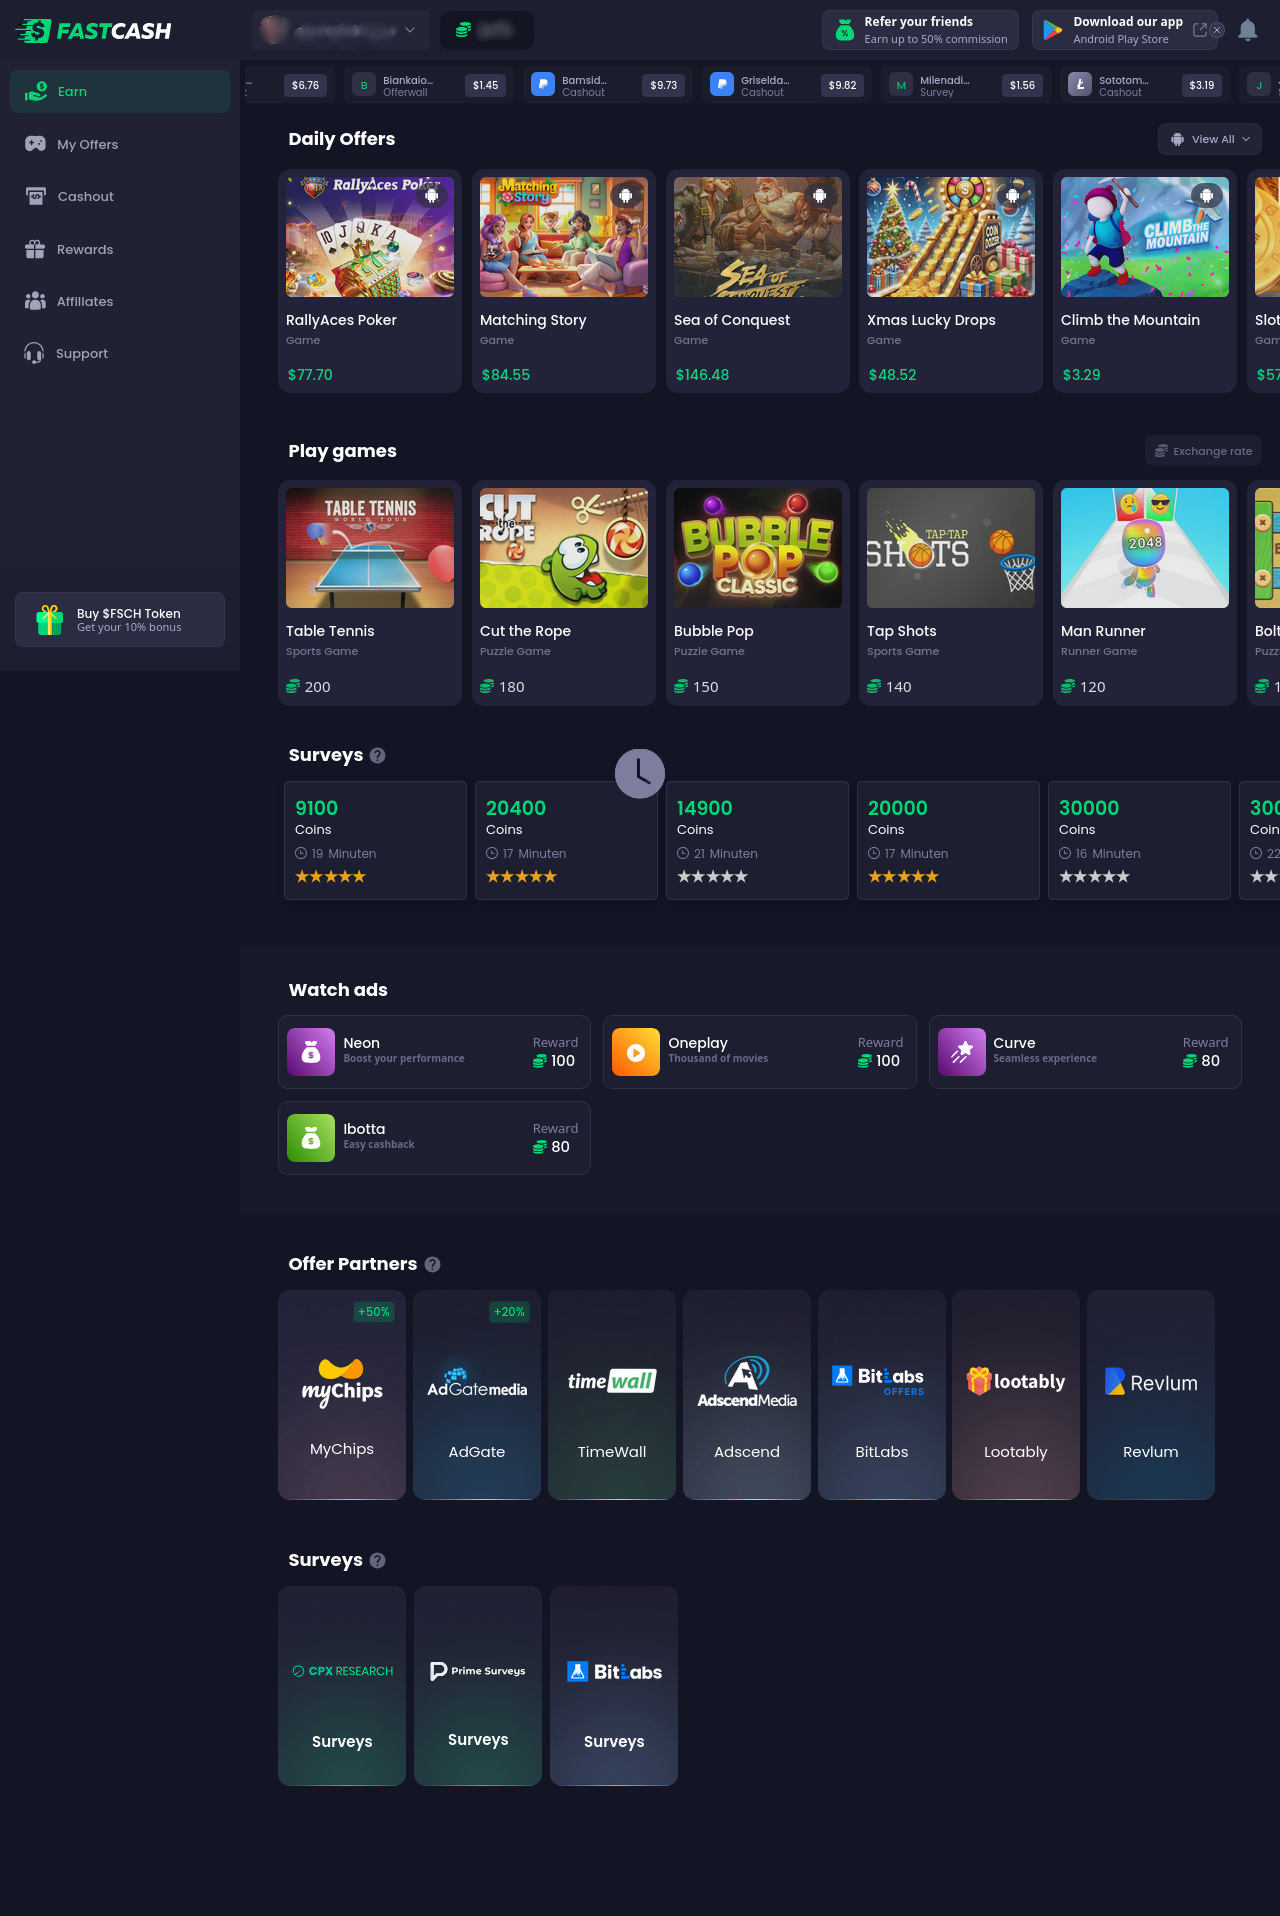Close the Download our app banner

[1217, 30]
